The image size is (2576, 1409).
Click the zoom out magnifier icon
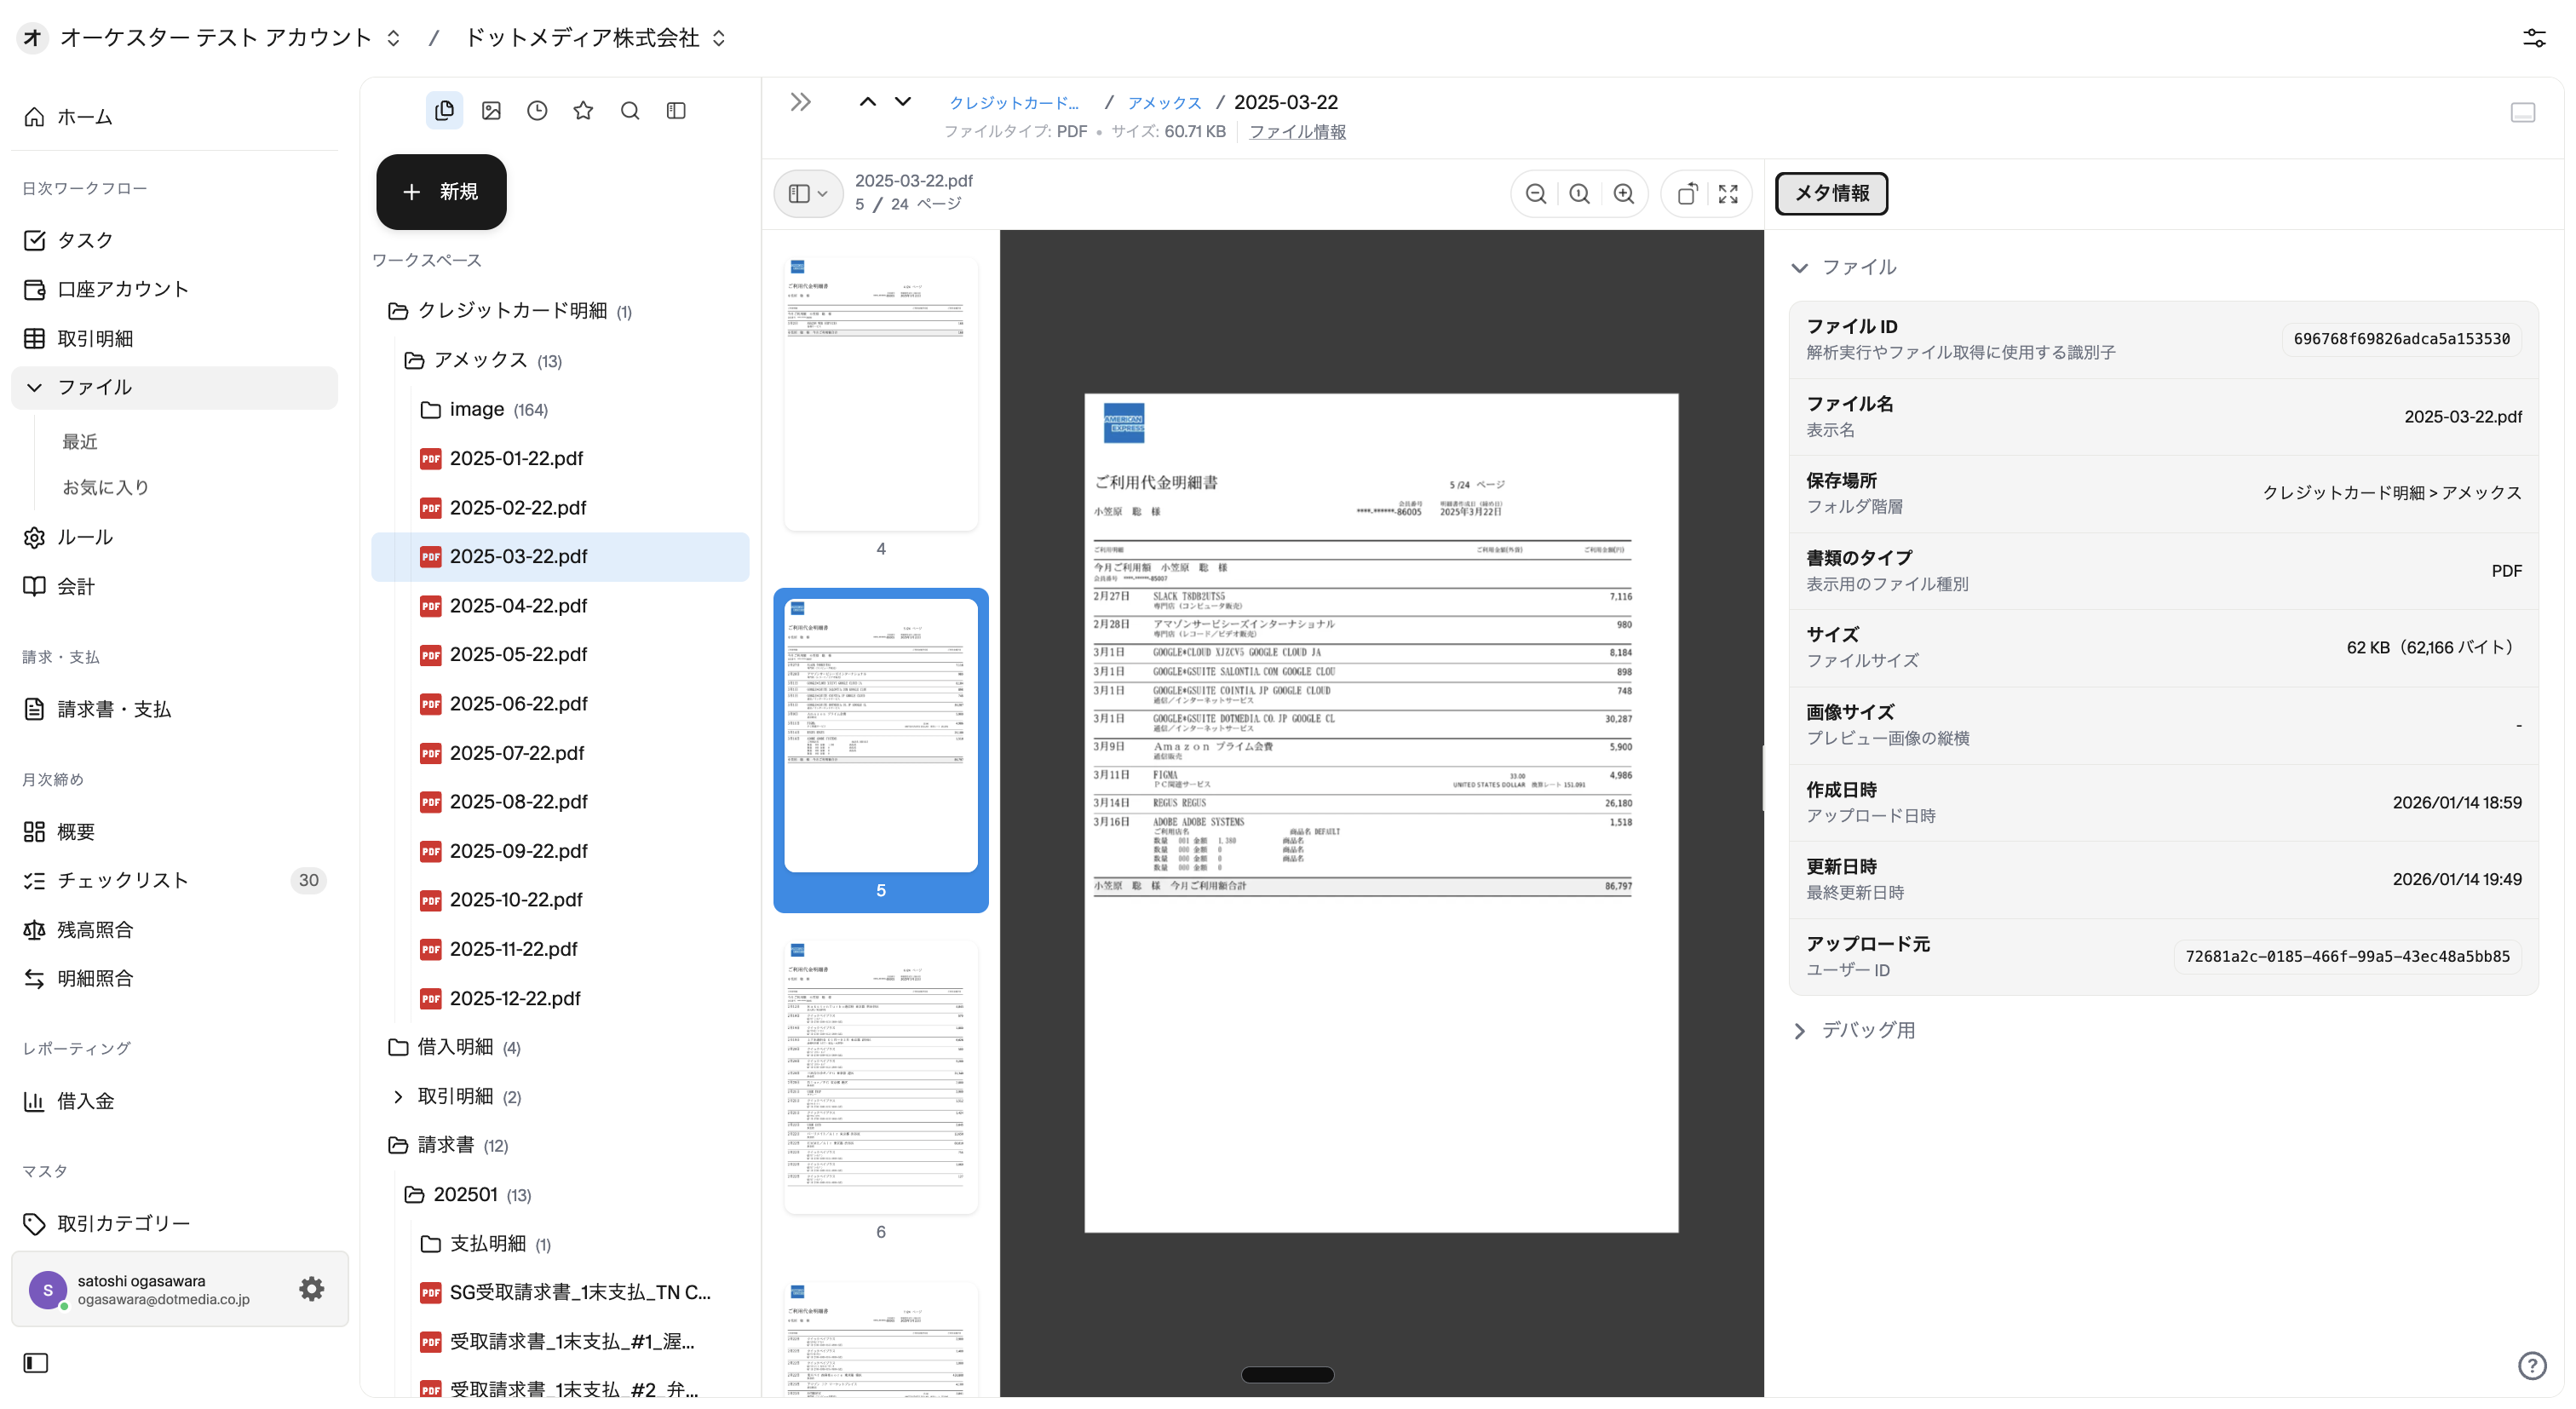[1536, 194]
